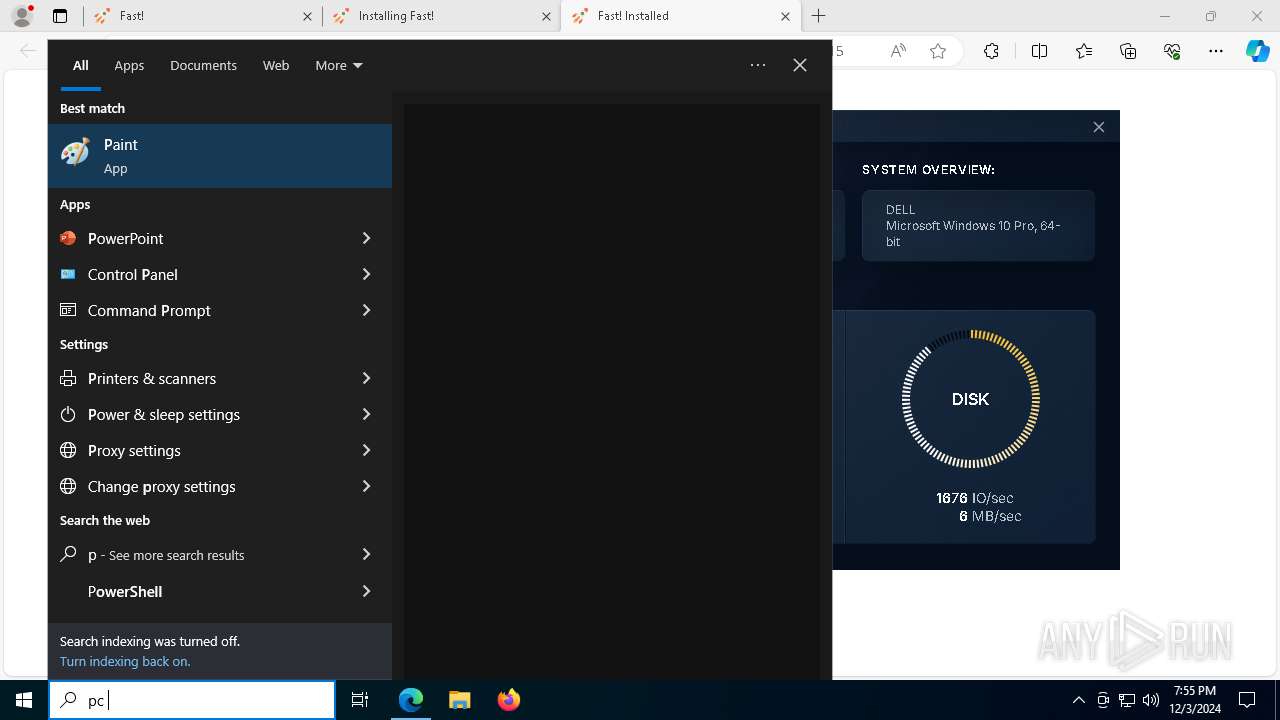Show hidden system tray icons
The height and width of the screenshot is (720, 1280).
tap(1078, 700)
